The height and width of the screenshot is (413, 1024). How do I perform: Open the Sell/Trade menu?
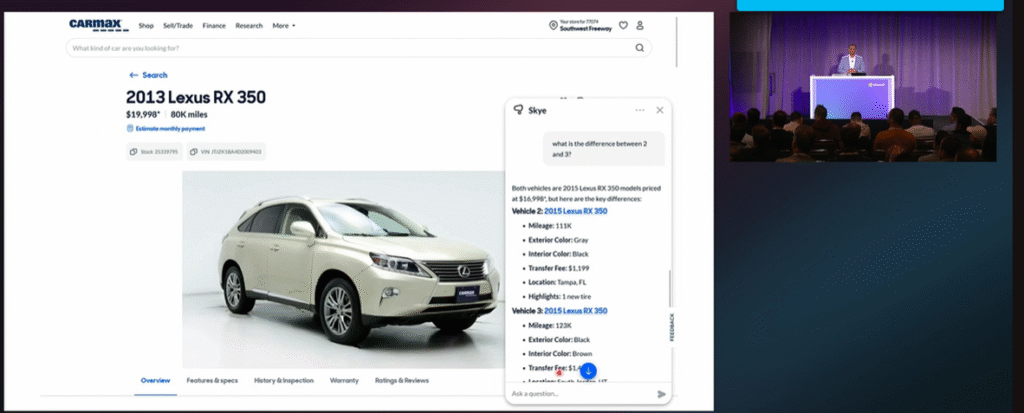click(x=178, y=25)
